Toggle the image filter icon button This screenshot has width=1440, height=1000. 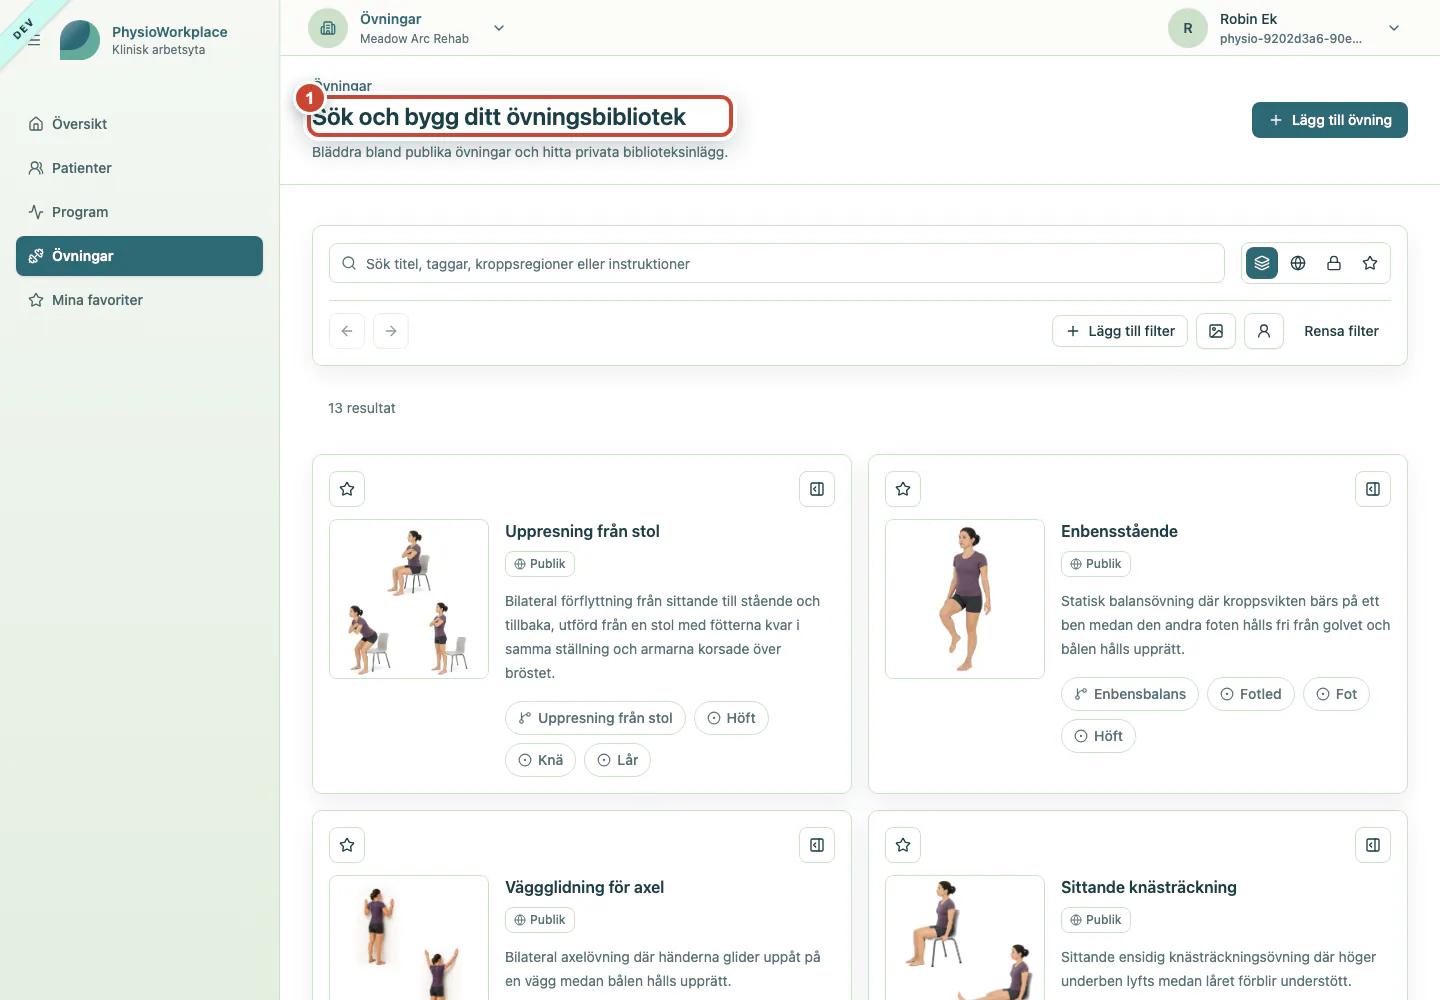pyautogui.click(x=1216, y=331)
